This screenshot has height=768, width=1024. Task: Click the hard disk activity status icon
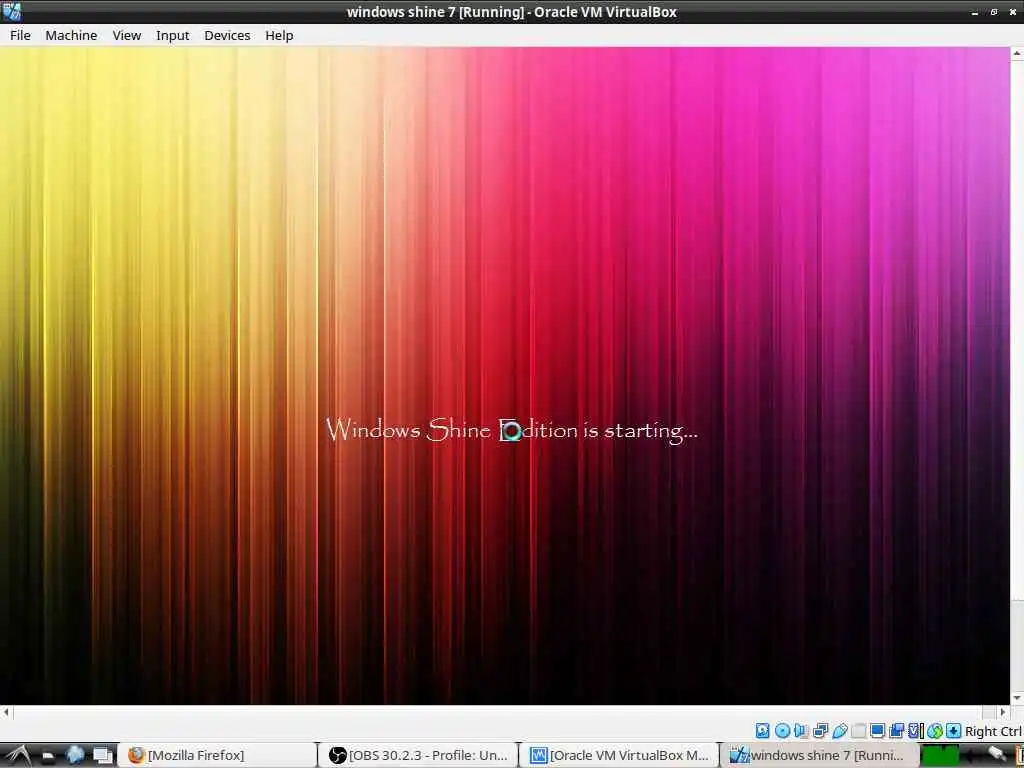tap(762, 731)
